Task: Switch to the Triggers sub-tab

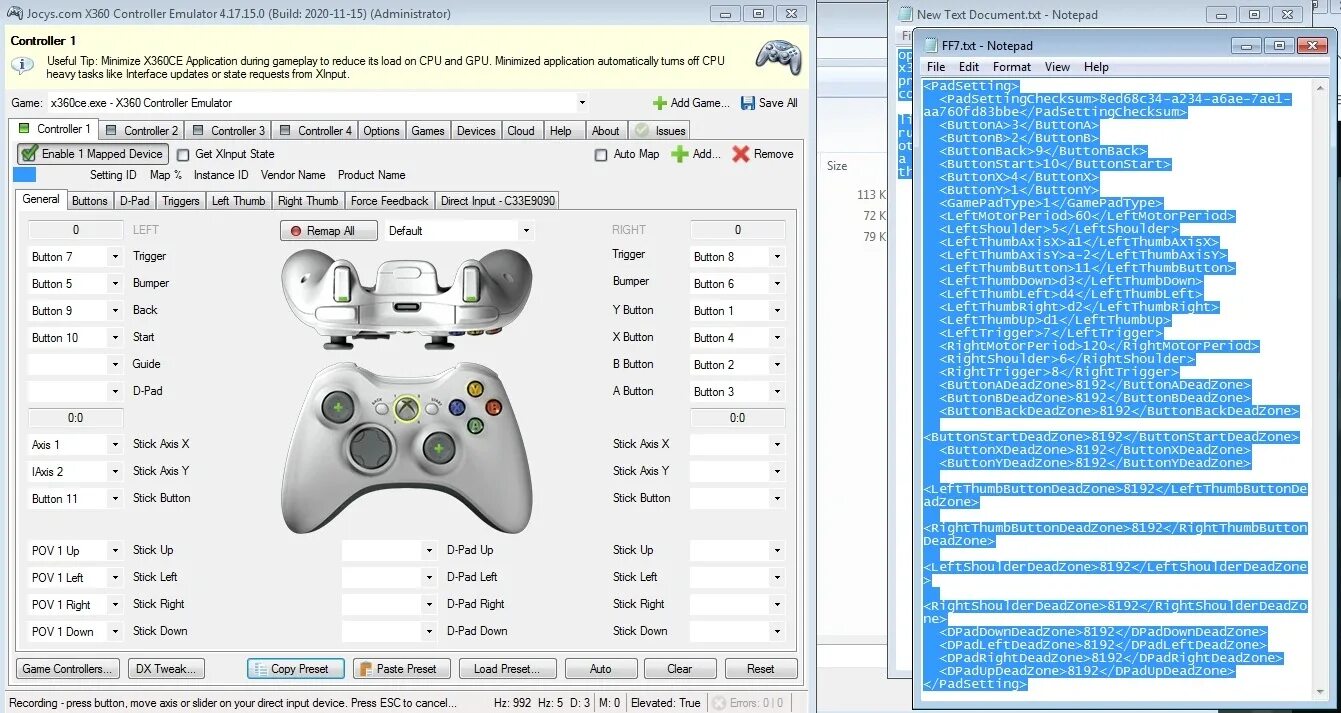Action: tap(181, 201)
